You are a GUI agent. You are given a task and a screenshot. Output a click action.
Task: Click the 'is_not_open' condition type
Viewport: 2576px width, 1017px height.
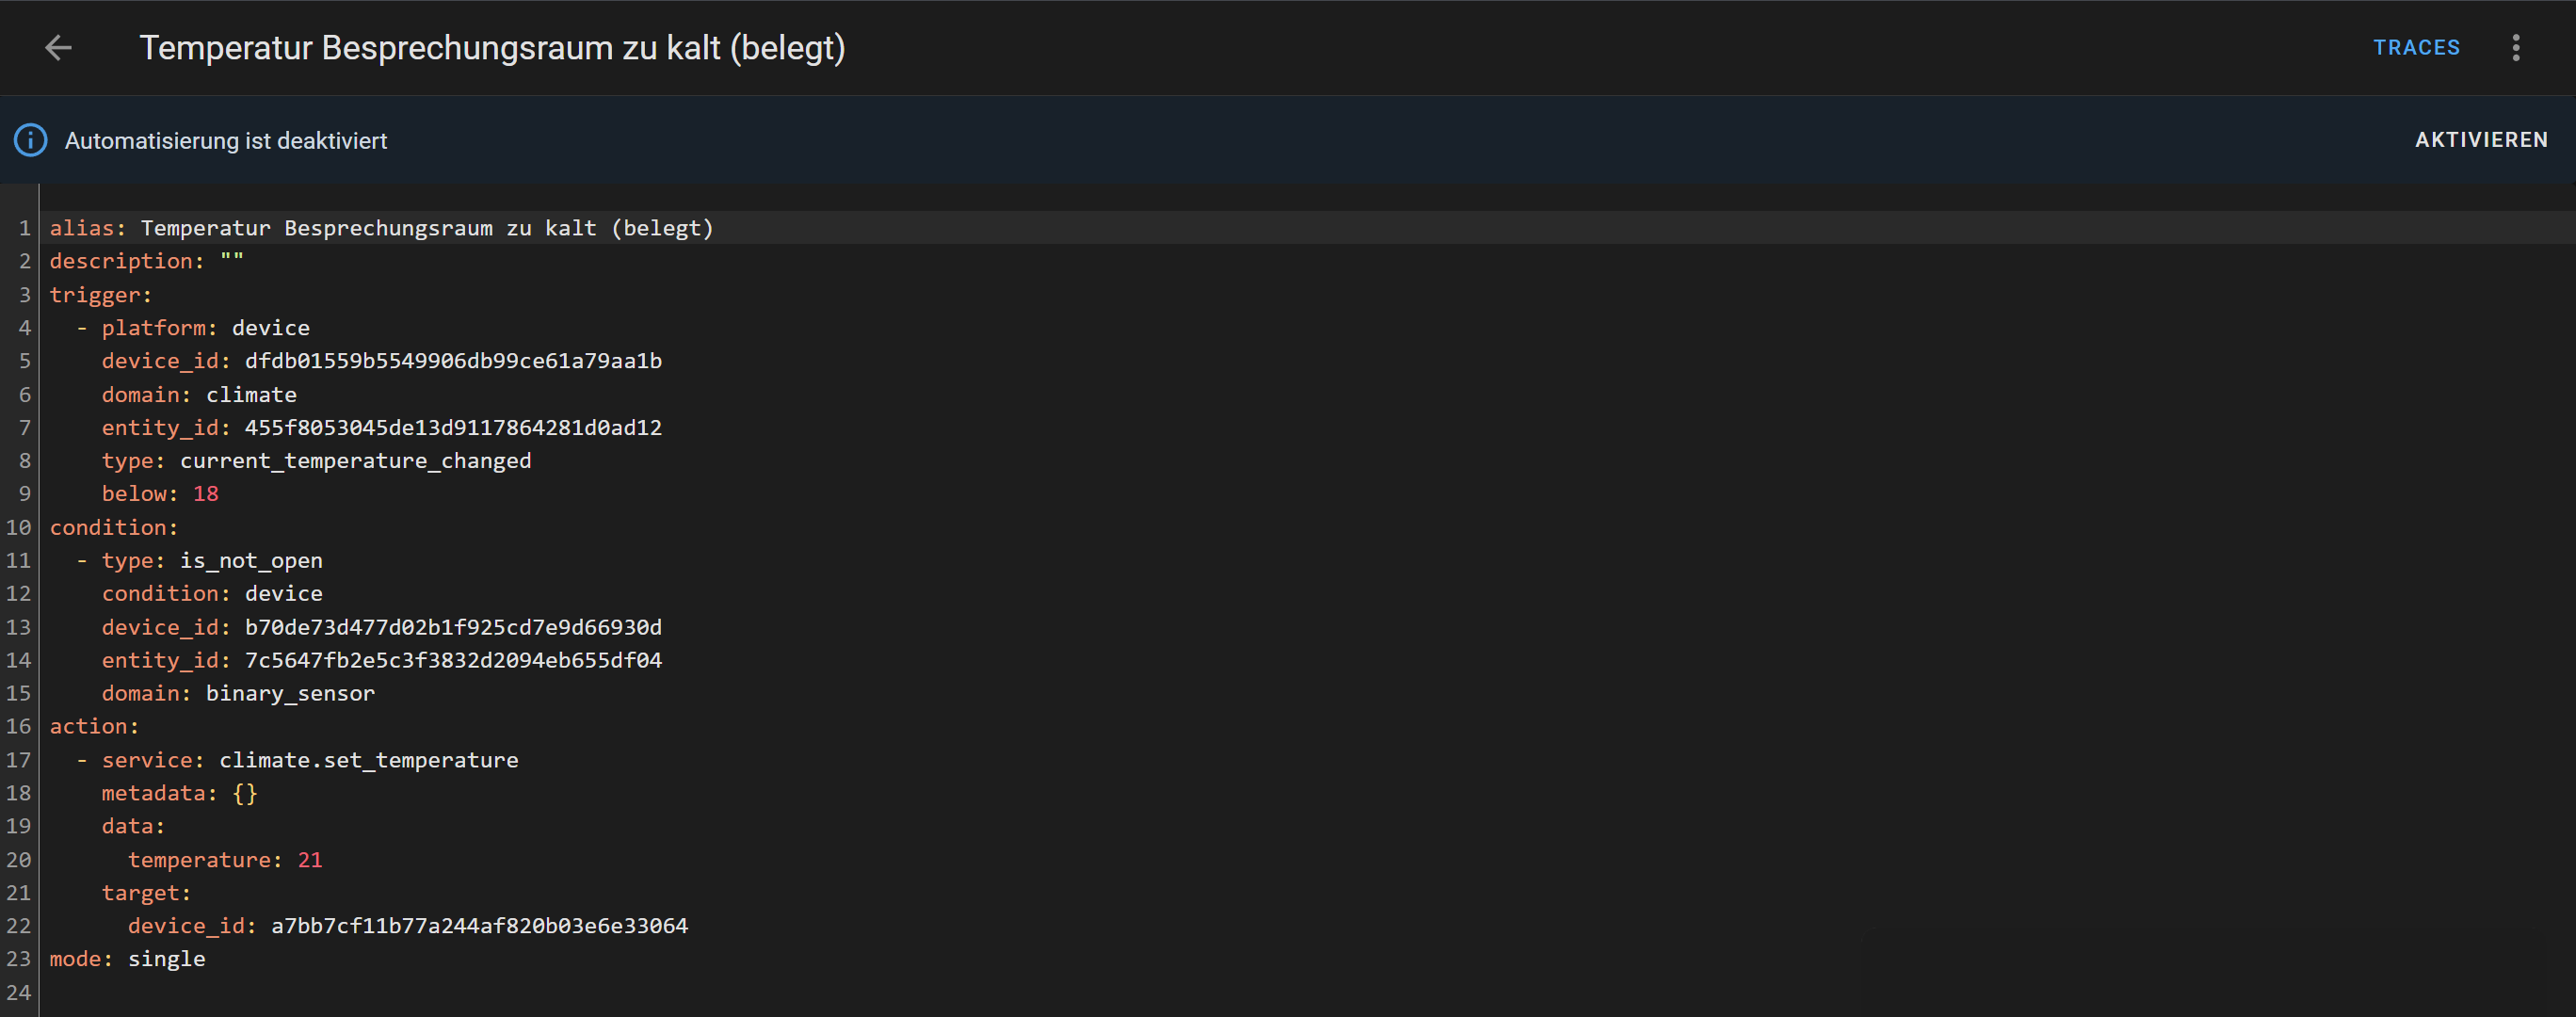click(x=251, y=561)
